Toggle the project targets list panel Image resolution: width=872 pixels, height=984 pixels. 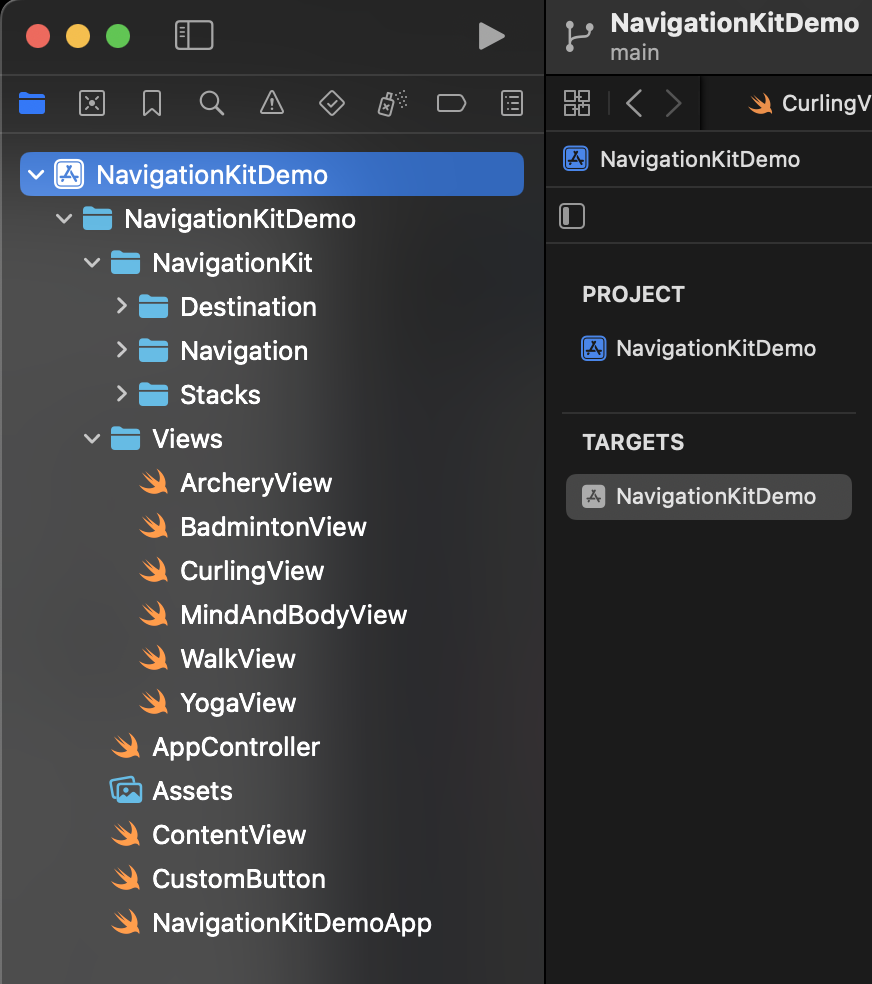click(572, 216)
